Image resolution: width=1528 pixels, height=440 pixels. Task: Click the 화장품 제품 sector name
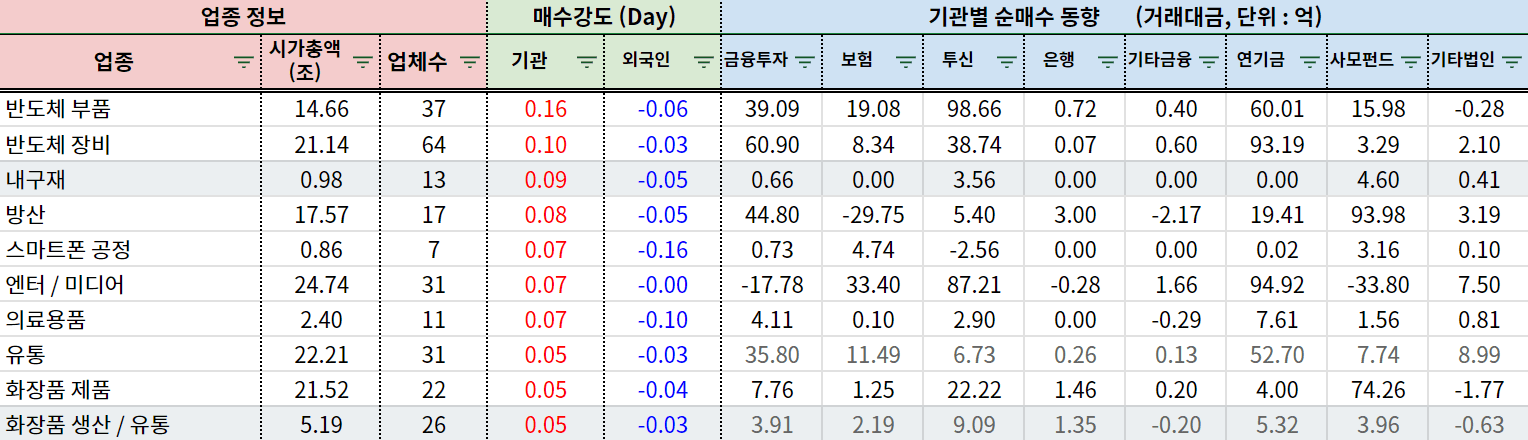[x=59, y=390]
